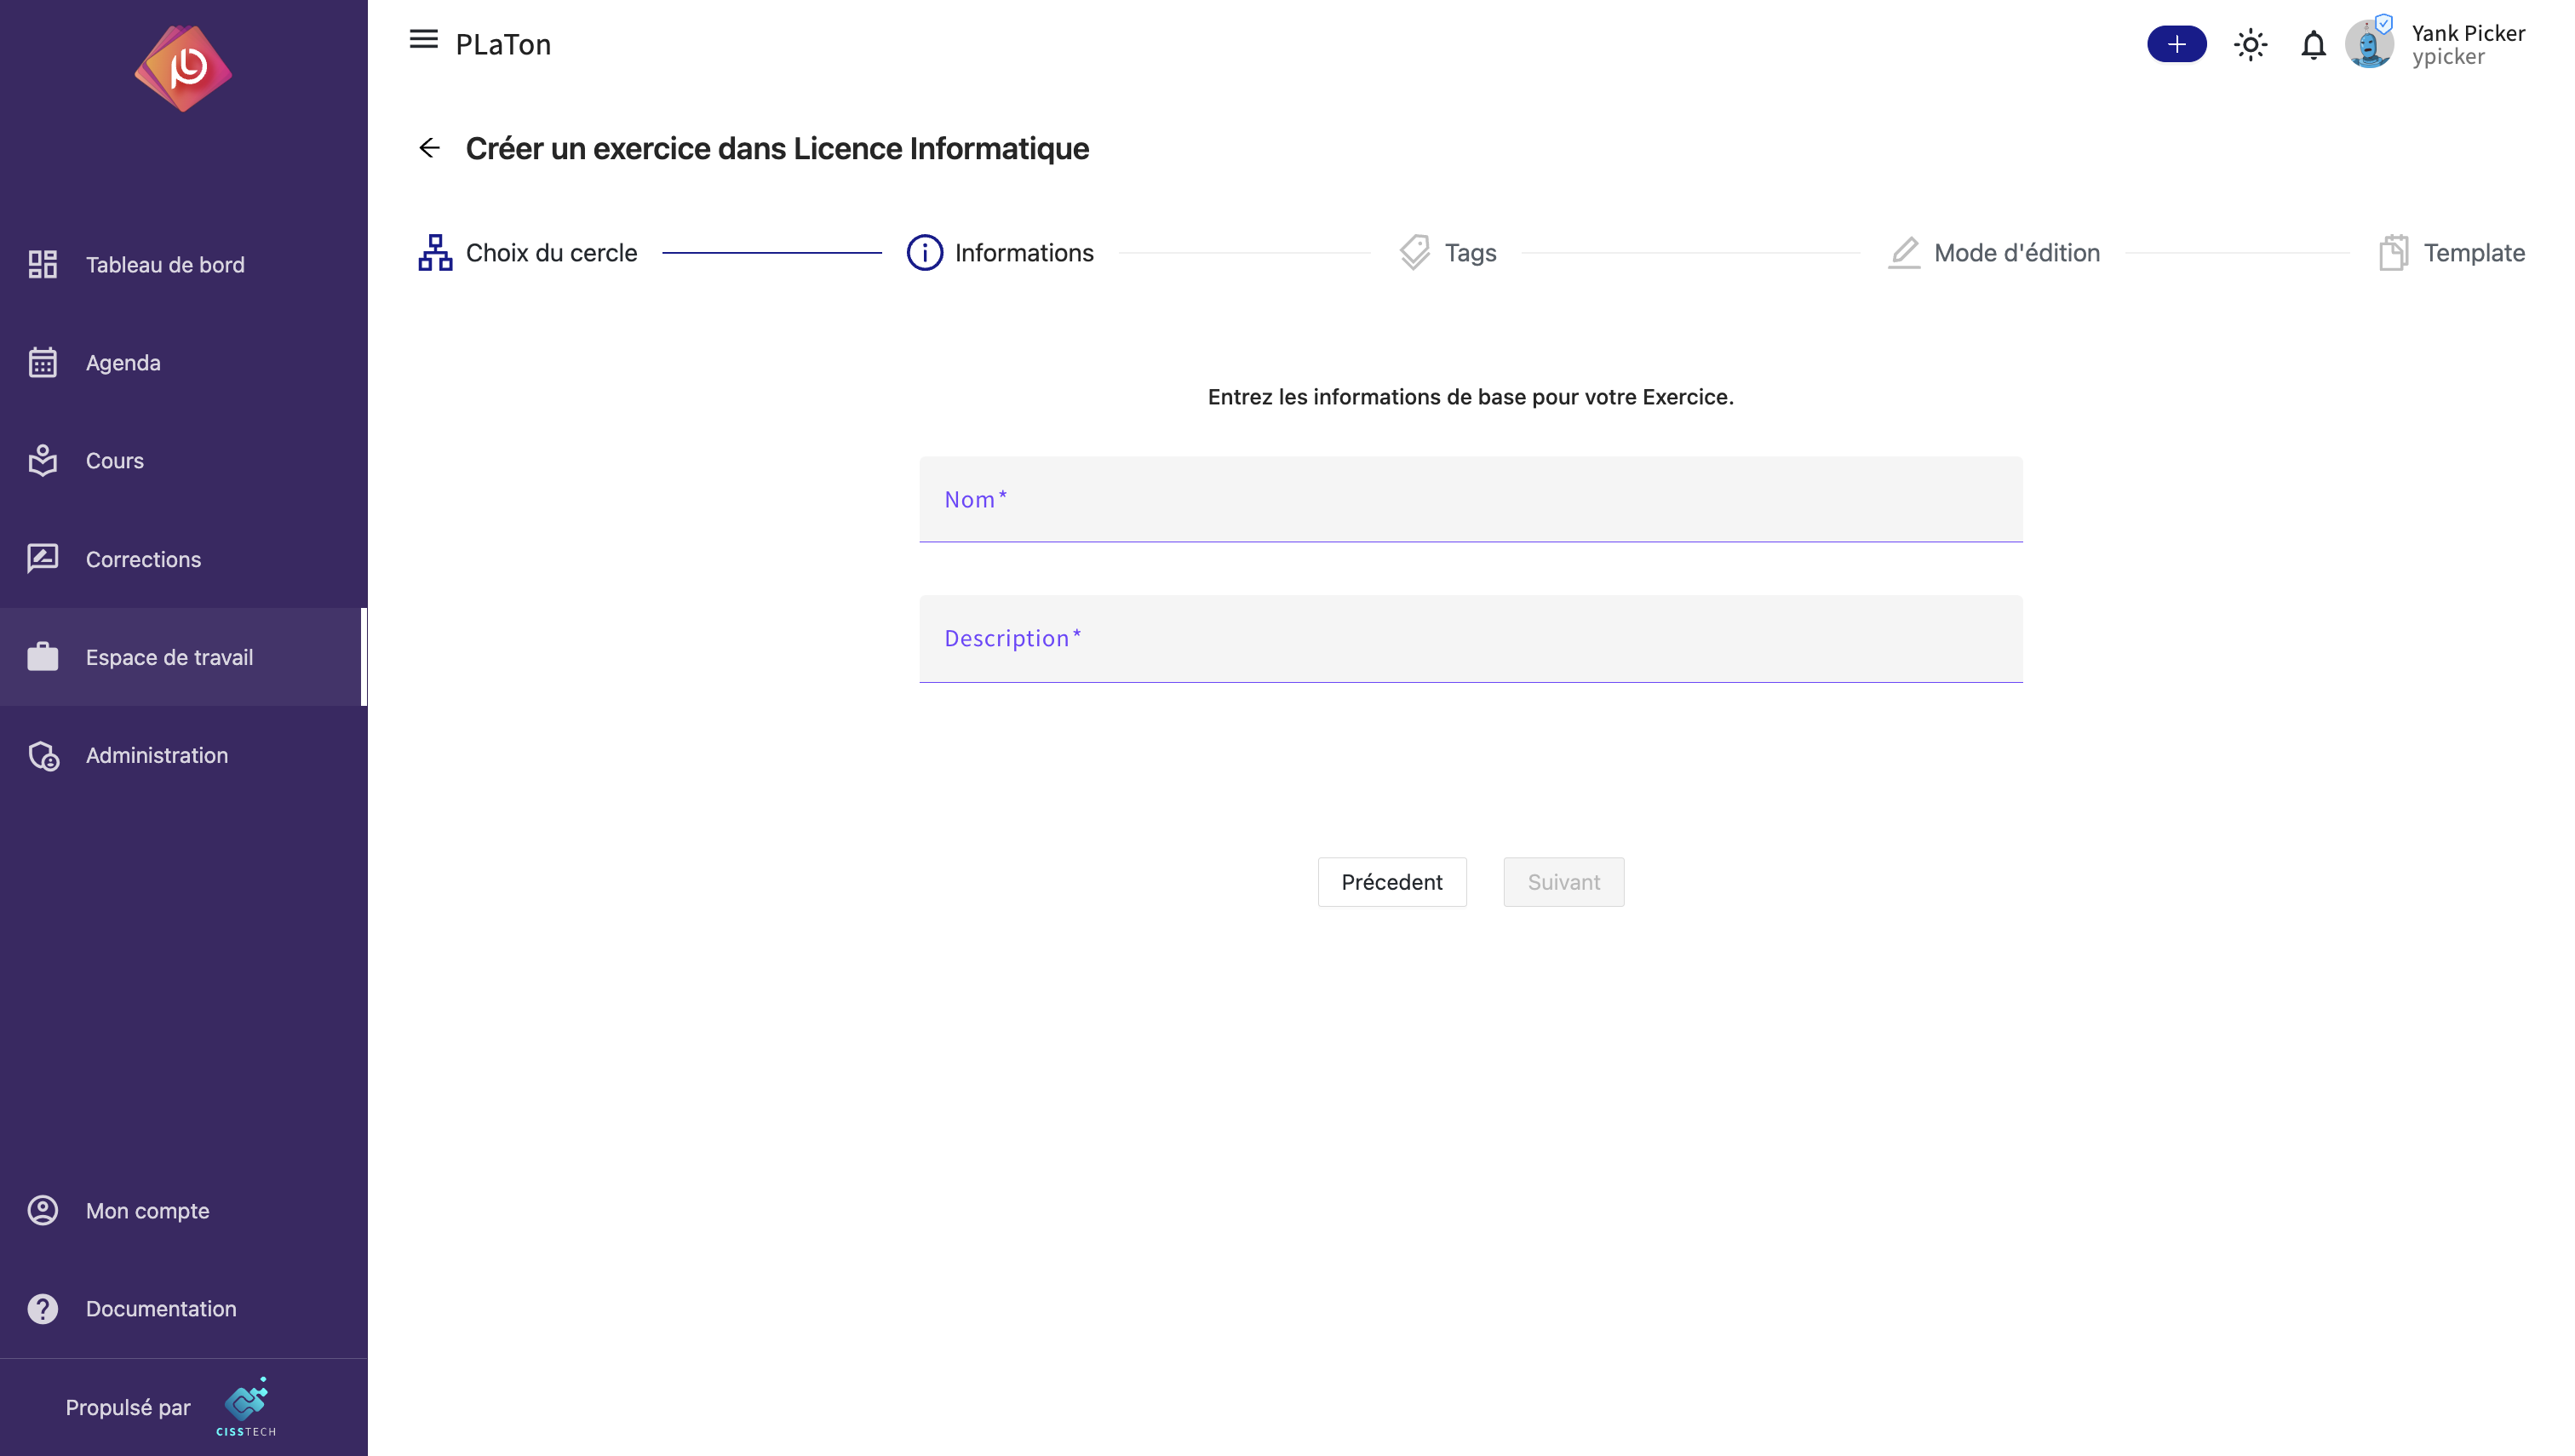Open Espace de travail section

coord(168,656)
